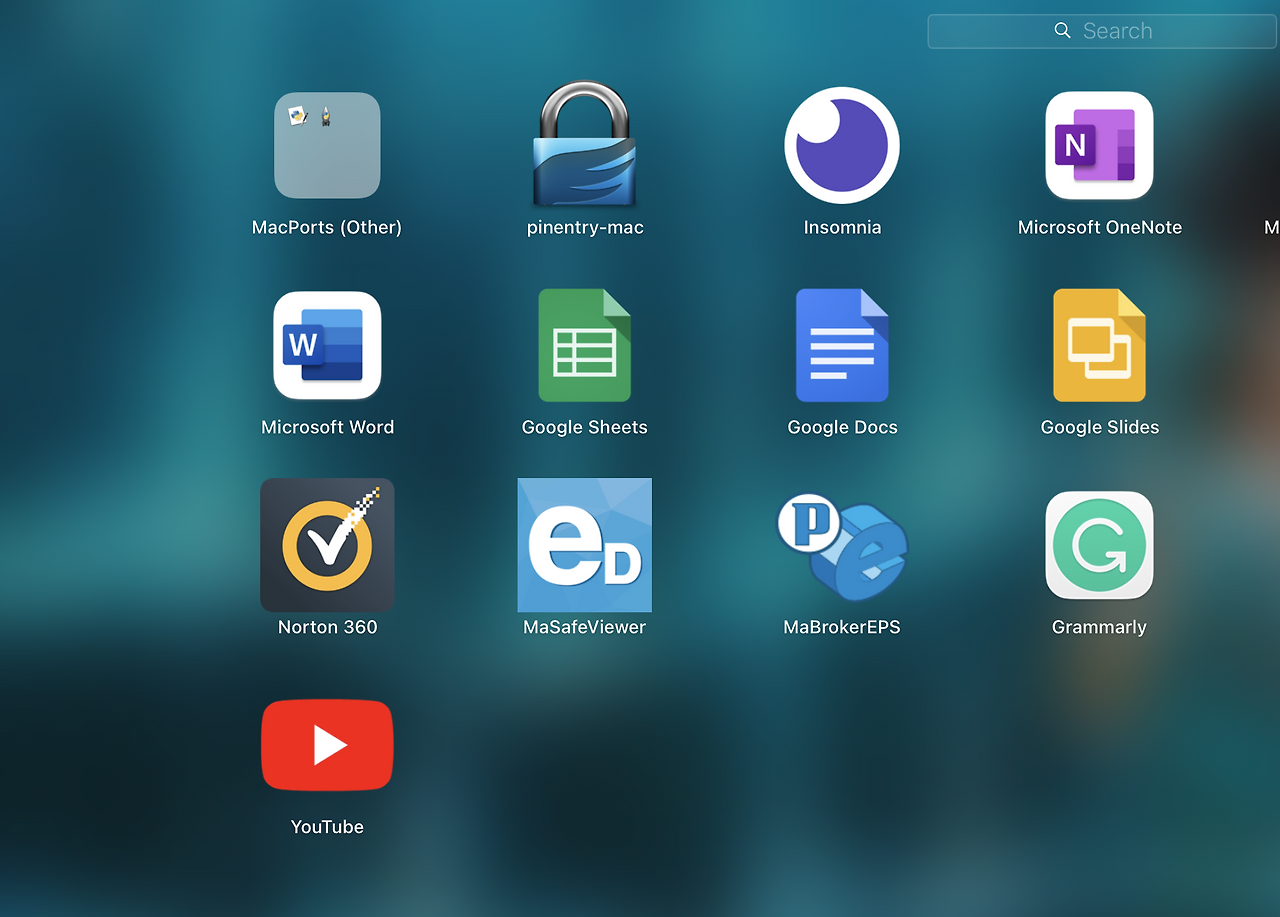The image size is (1280, 917).
Task: Click the magnifying glass in Search
Action: pyautogui.click(x=1063, y=31)
